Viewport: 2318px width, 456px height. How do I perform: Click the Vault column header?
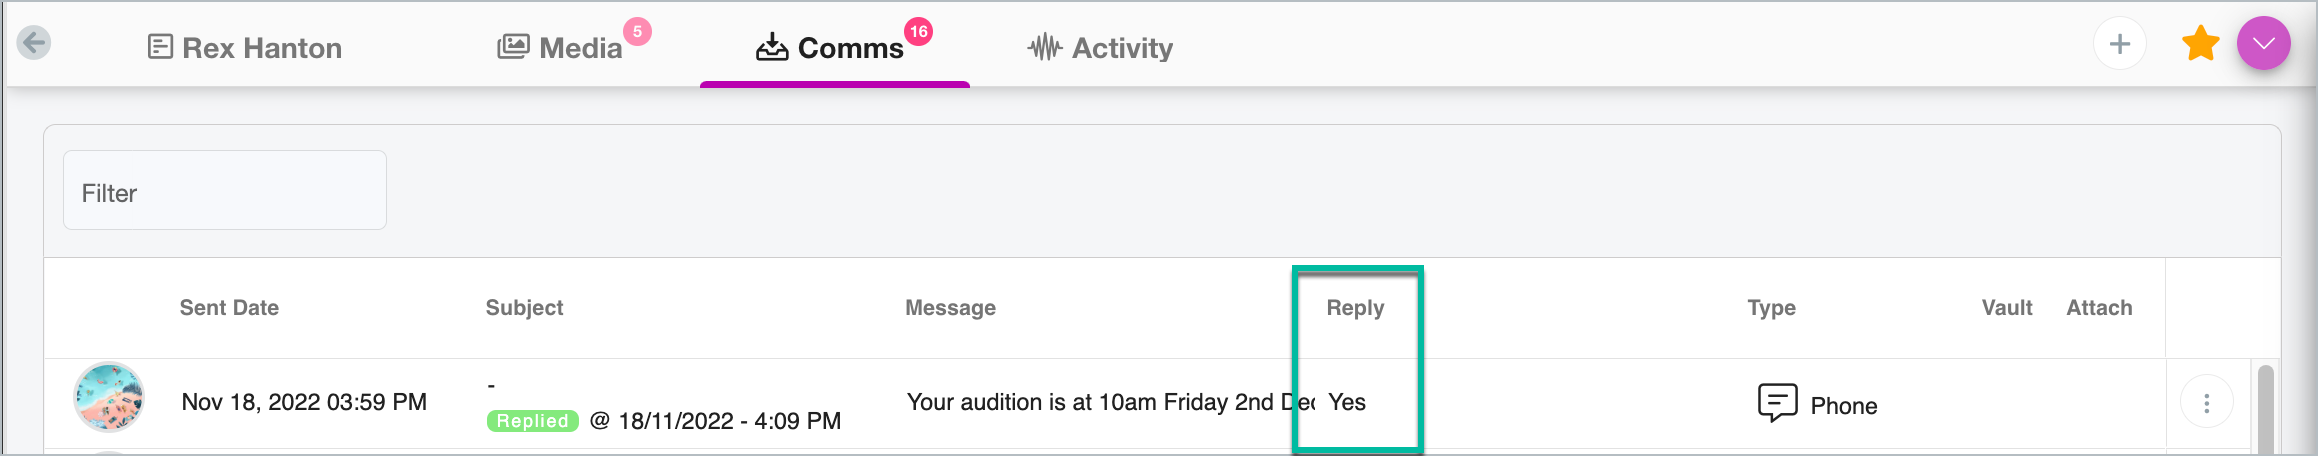(x=2007, y=308)
